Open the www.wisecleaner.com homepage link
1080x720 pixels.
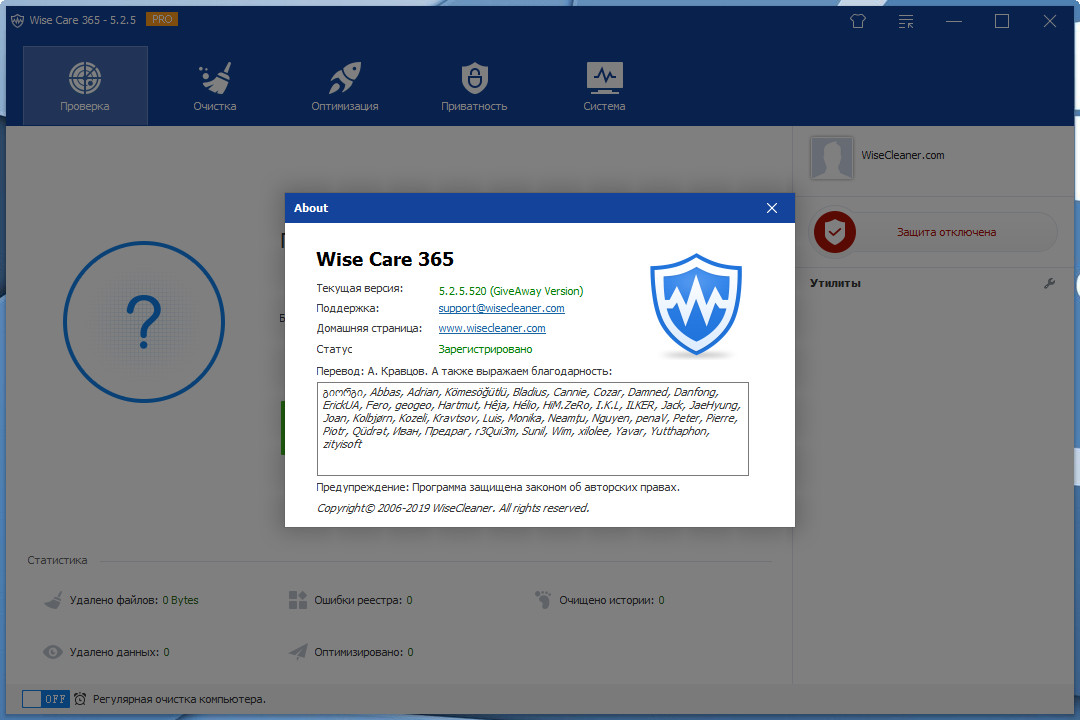click(492, 328)
